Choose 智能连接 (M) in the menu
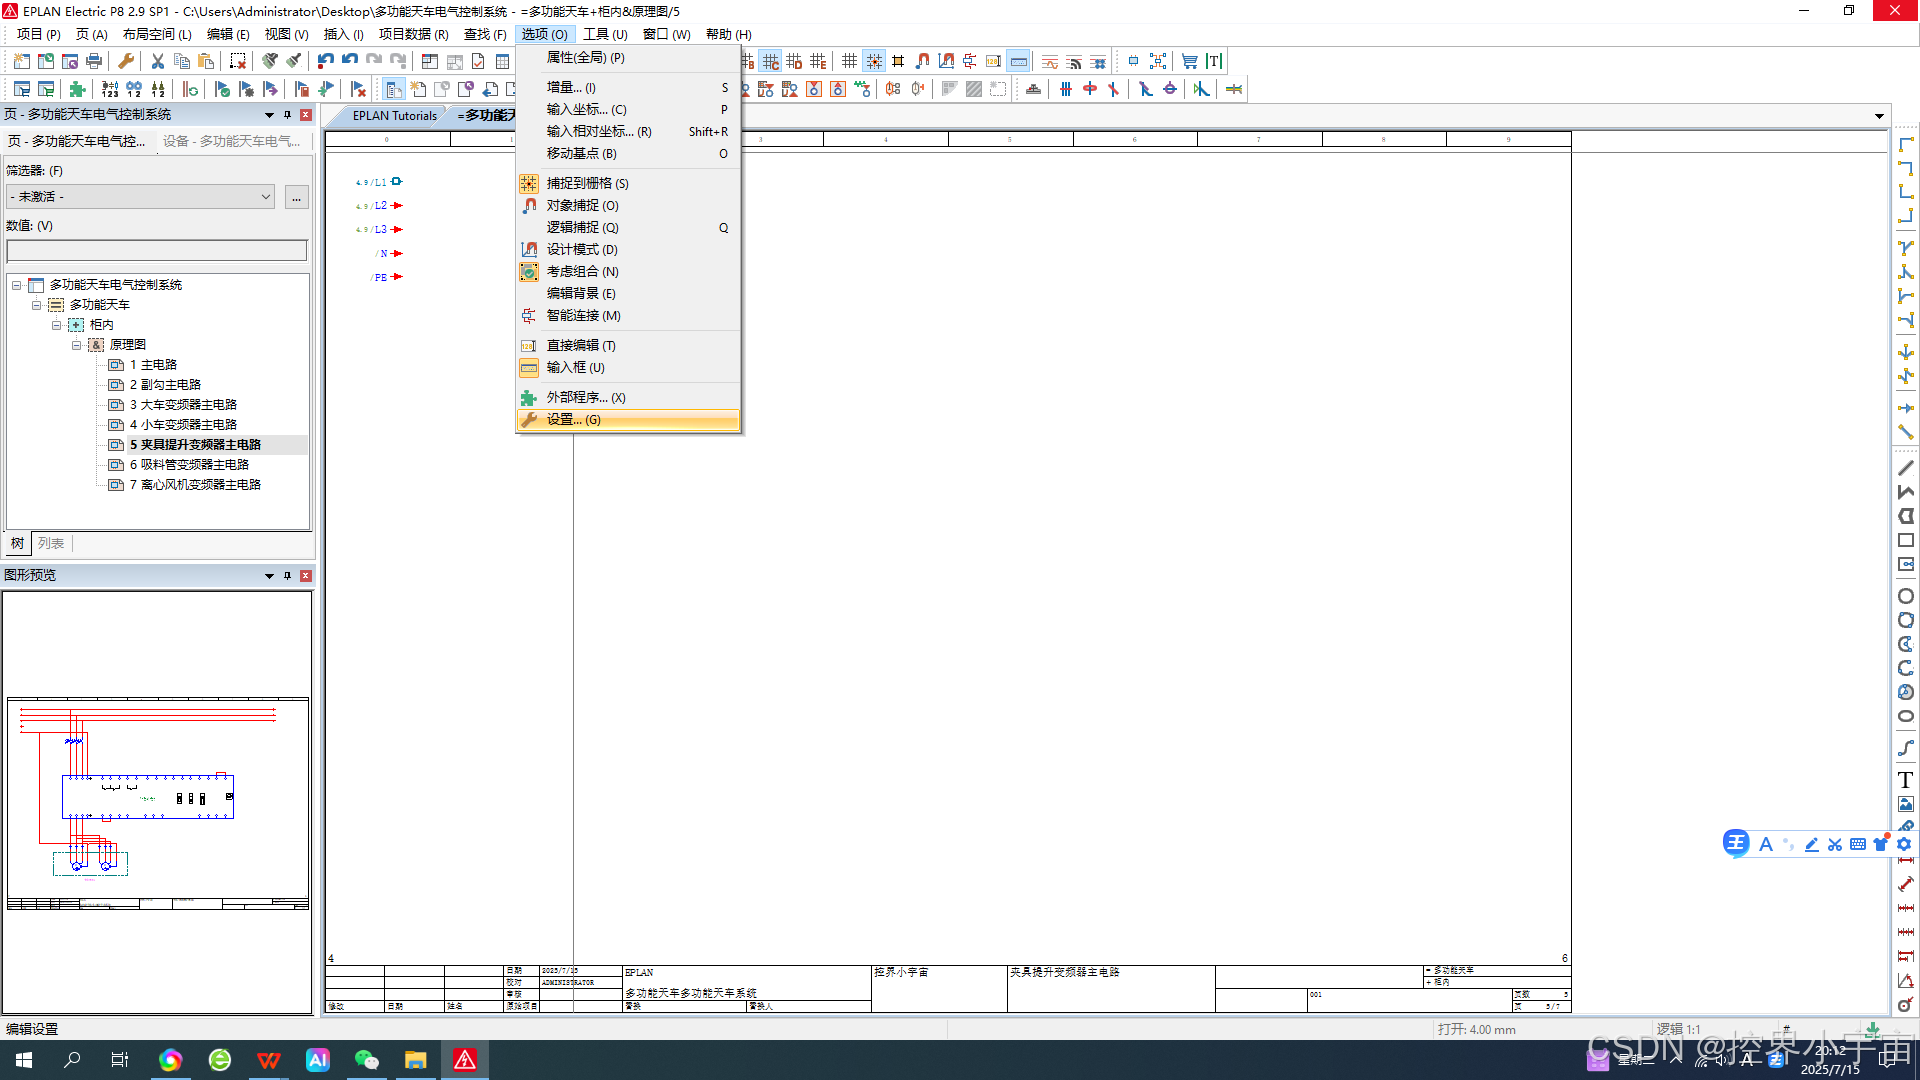This screenshot has width=1920, height=1080. point(629,316)
